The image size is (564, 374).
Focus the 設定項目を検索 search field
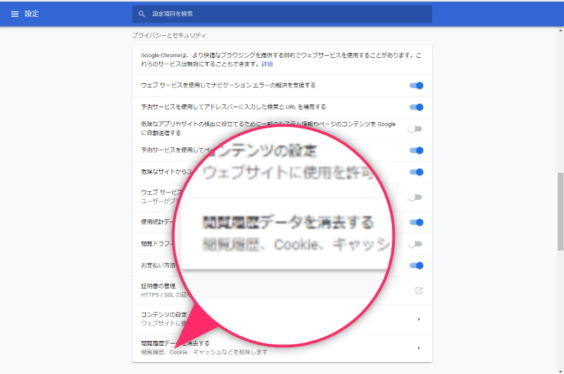(x=282, y=14)
